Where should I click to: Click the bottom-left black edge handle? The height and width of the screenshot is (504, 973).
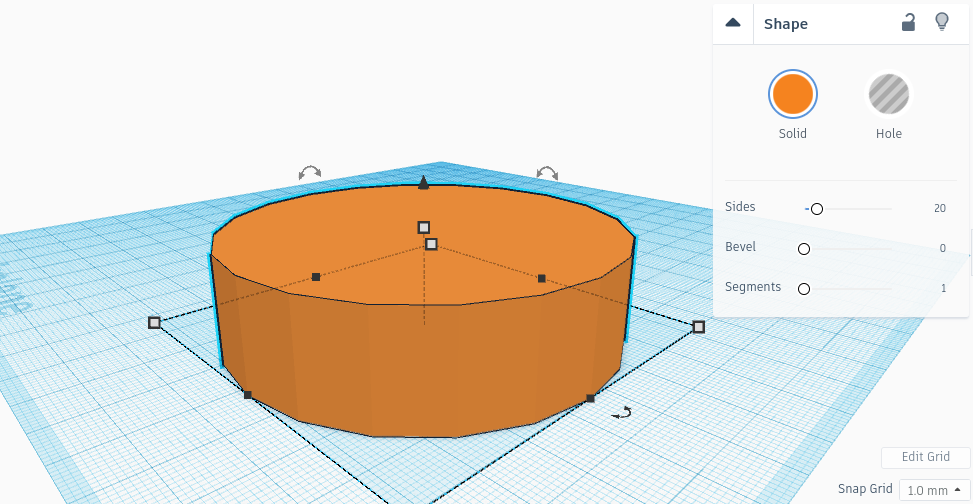coord(248,395)
